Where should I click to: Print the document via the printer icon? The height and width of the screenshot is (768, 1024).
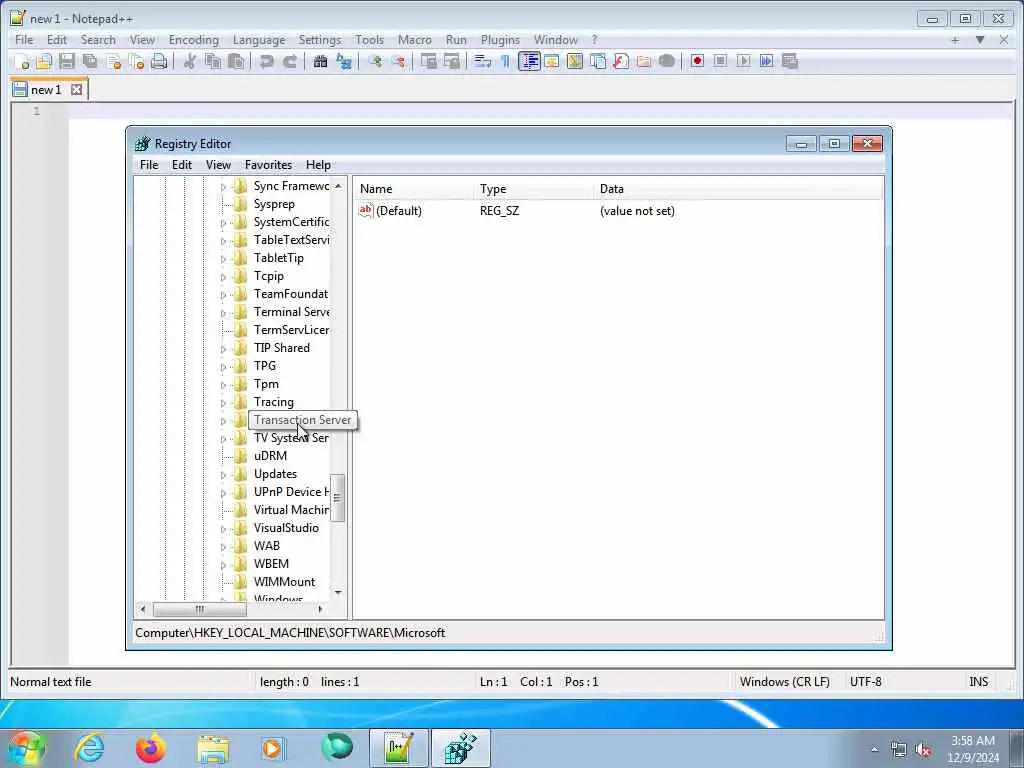coord(159,61)
